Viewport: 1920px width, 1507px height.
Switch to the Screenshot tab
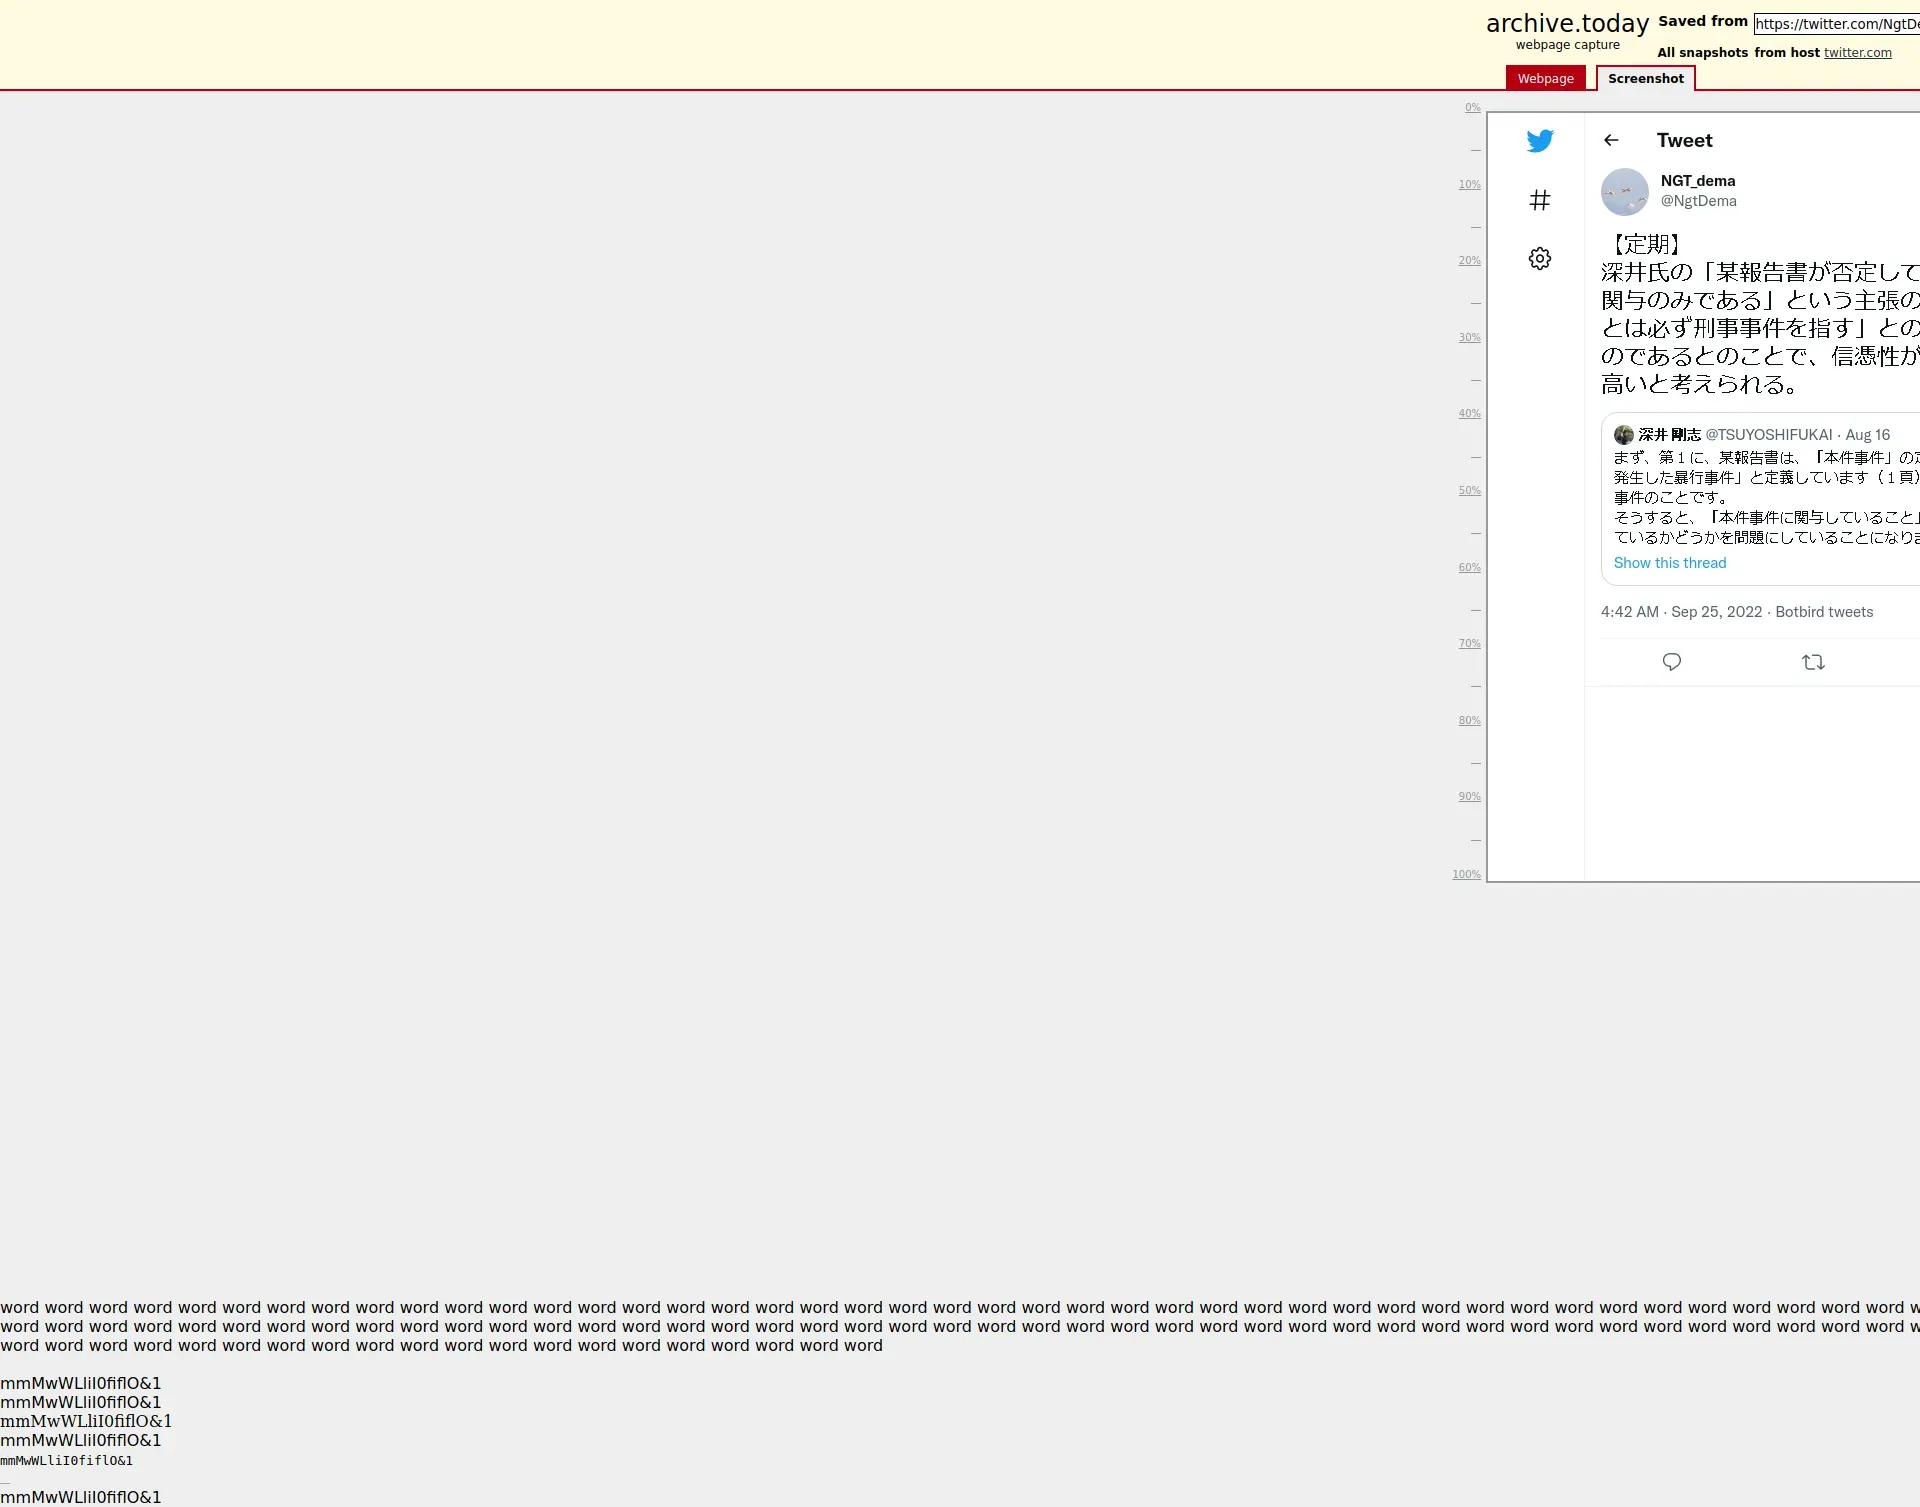[x=1645, y=79]
